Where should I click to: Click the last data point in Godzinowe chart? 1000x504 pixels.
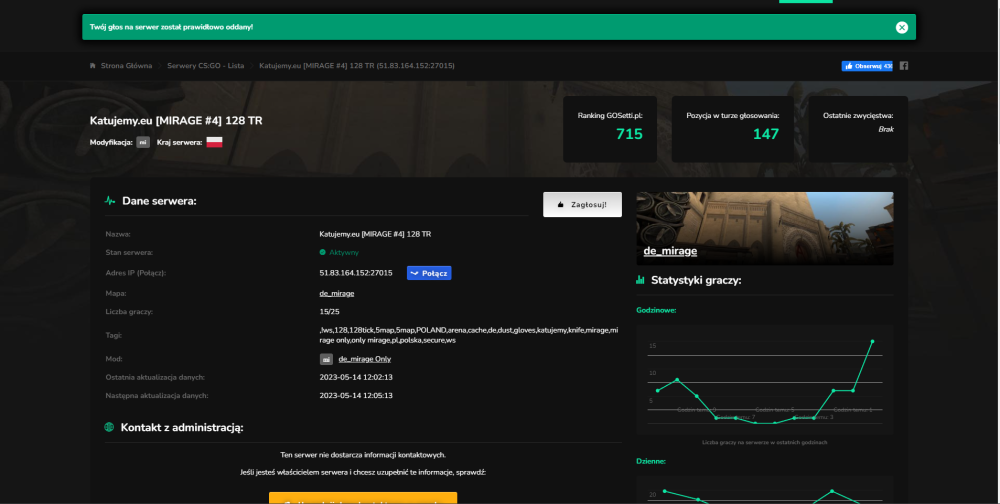[x=872, y=341]
